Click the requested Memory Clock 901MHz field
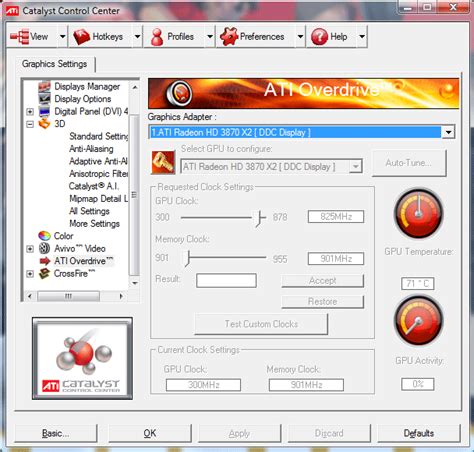Image resolution: width=474 pixels, height=452 pixels. 336,259
